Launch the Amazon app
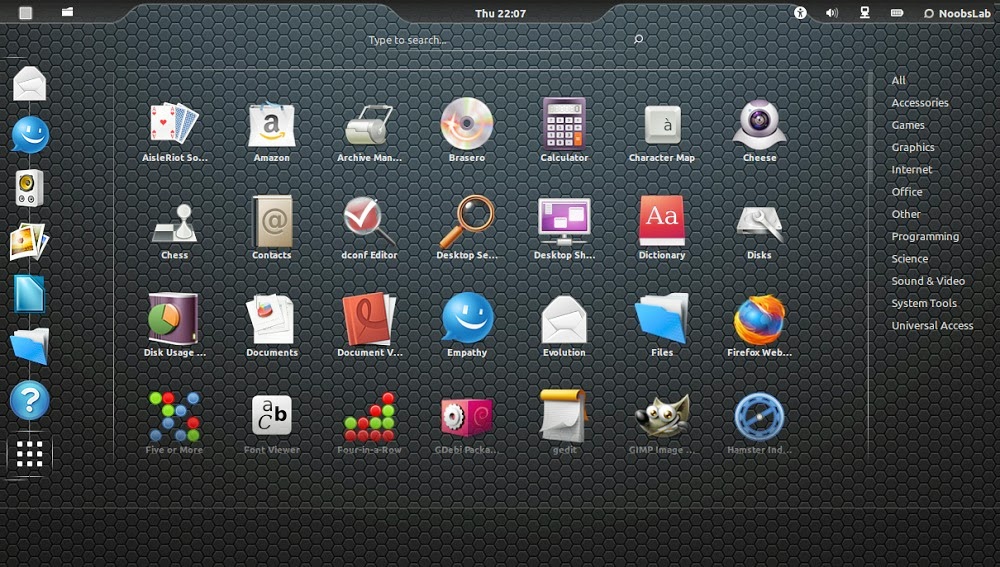 click(272, 131)
